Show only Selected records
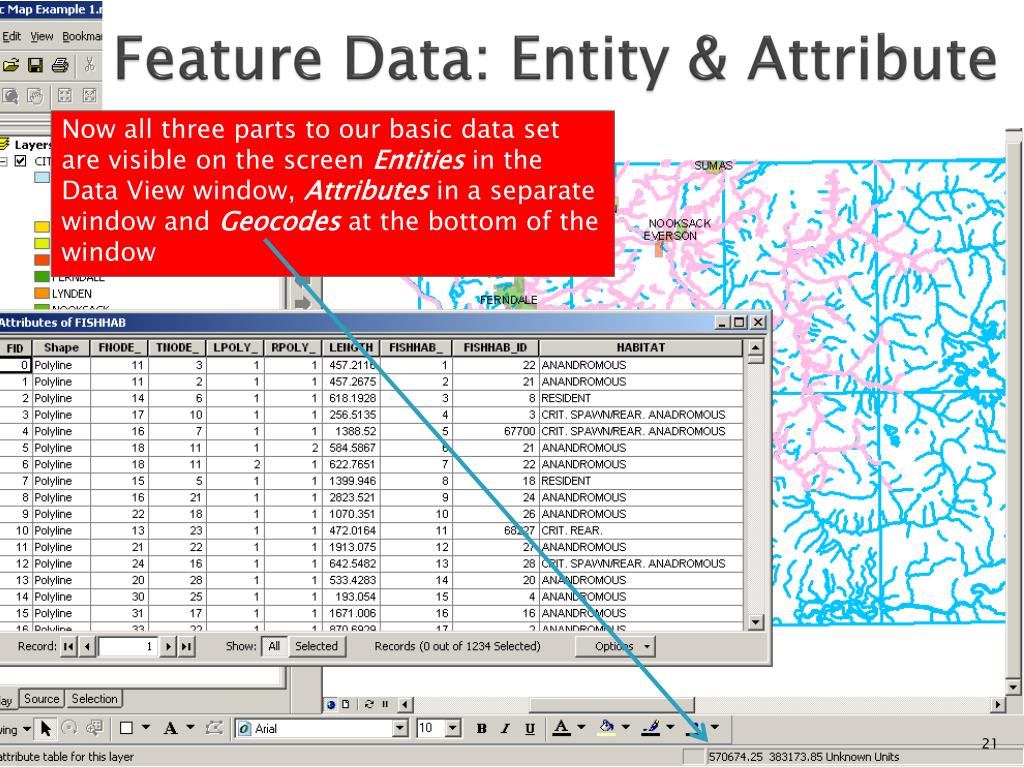The image size is (1024, 768). (x=316, y=646)
